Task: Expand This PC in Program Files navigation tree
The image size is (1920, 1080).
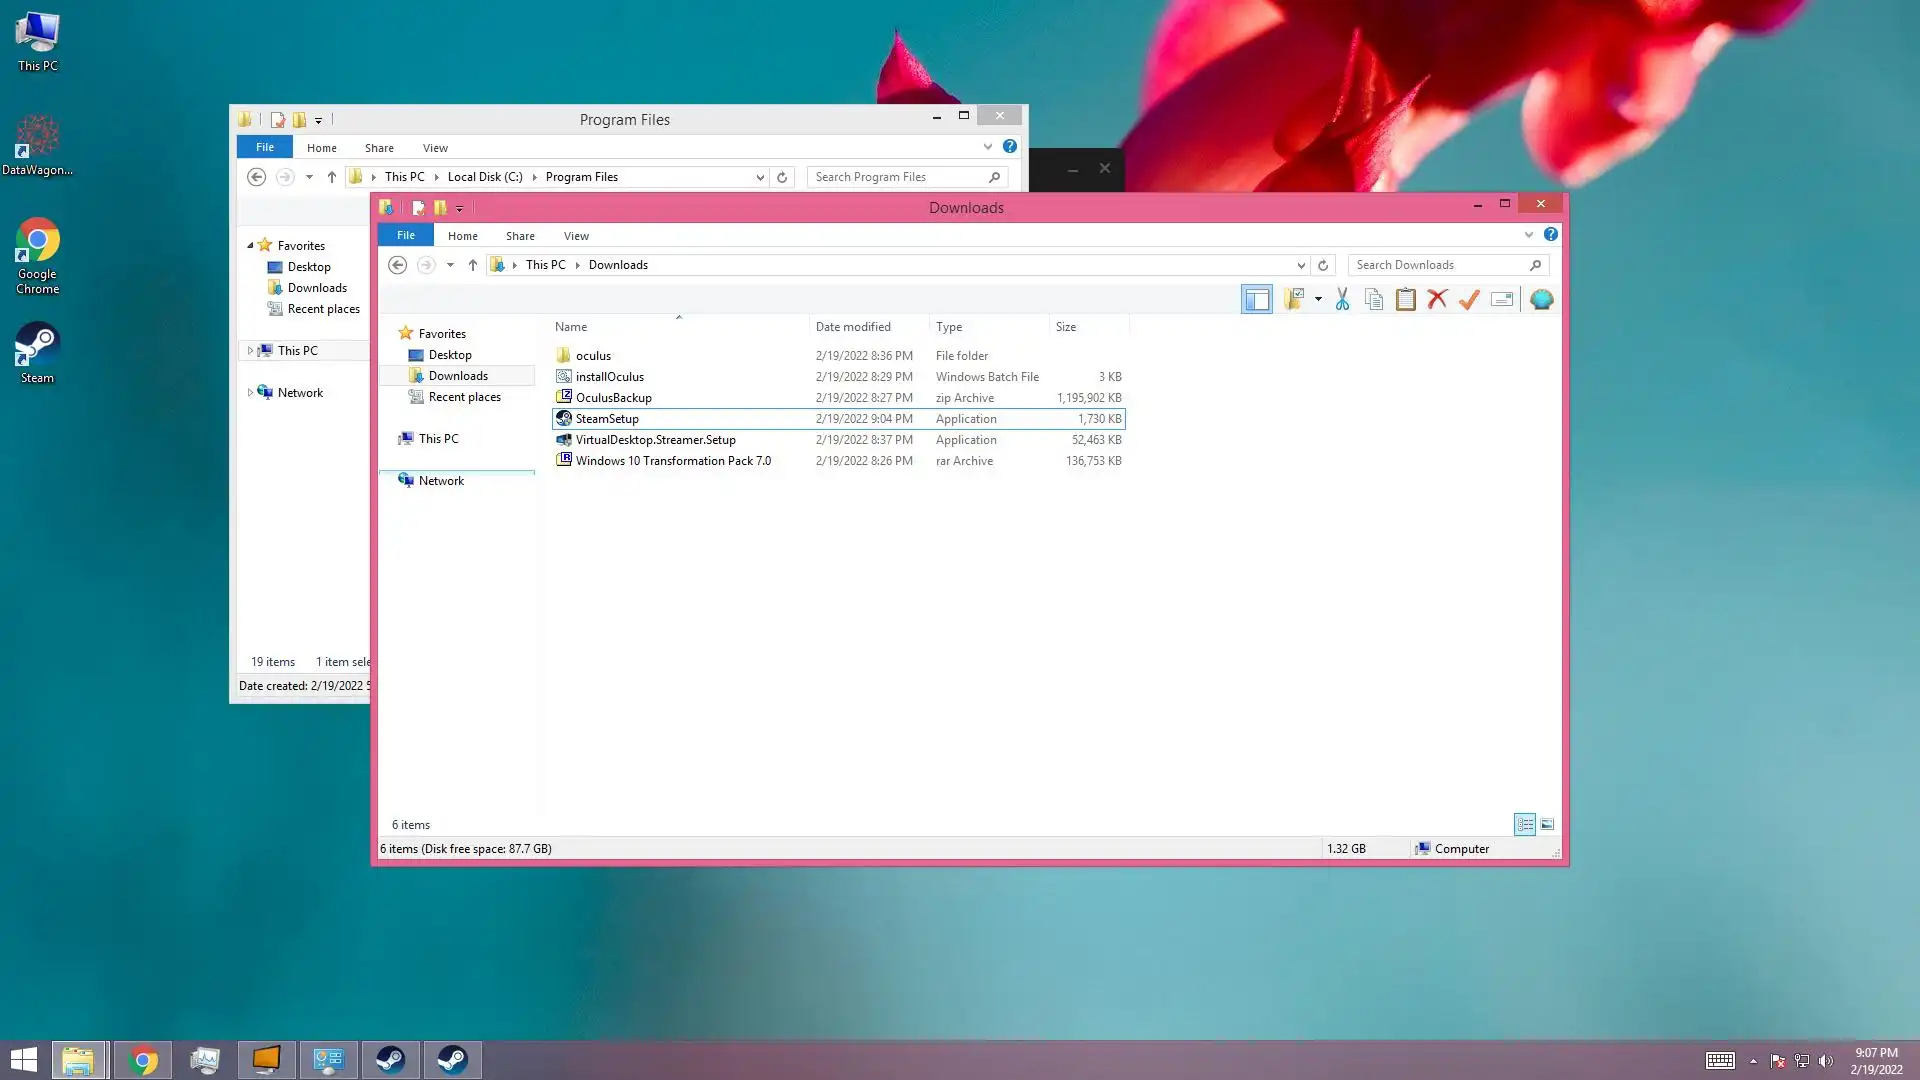Action: coord(250,351)
